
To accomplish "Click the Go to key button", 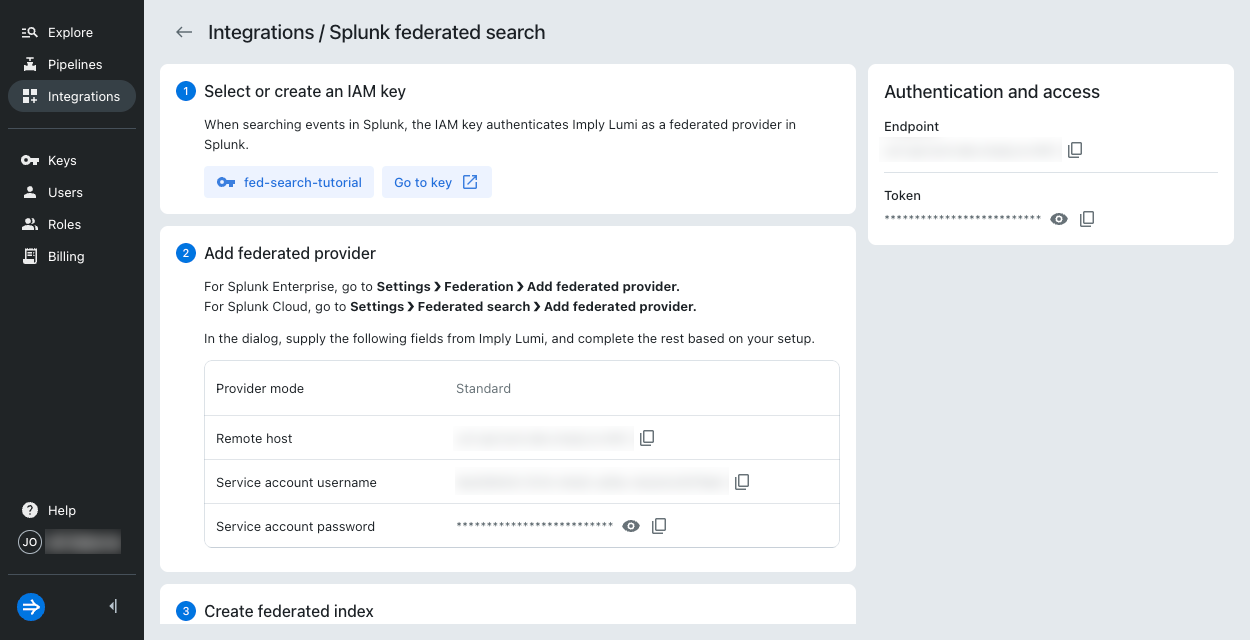I will coord(436,182).
